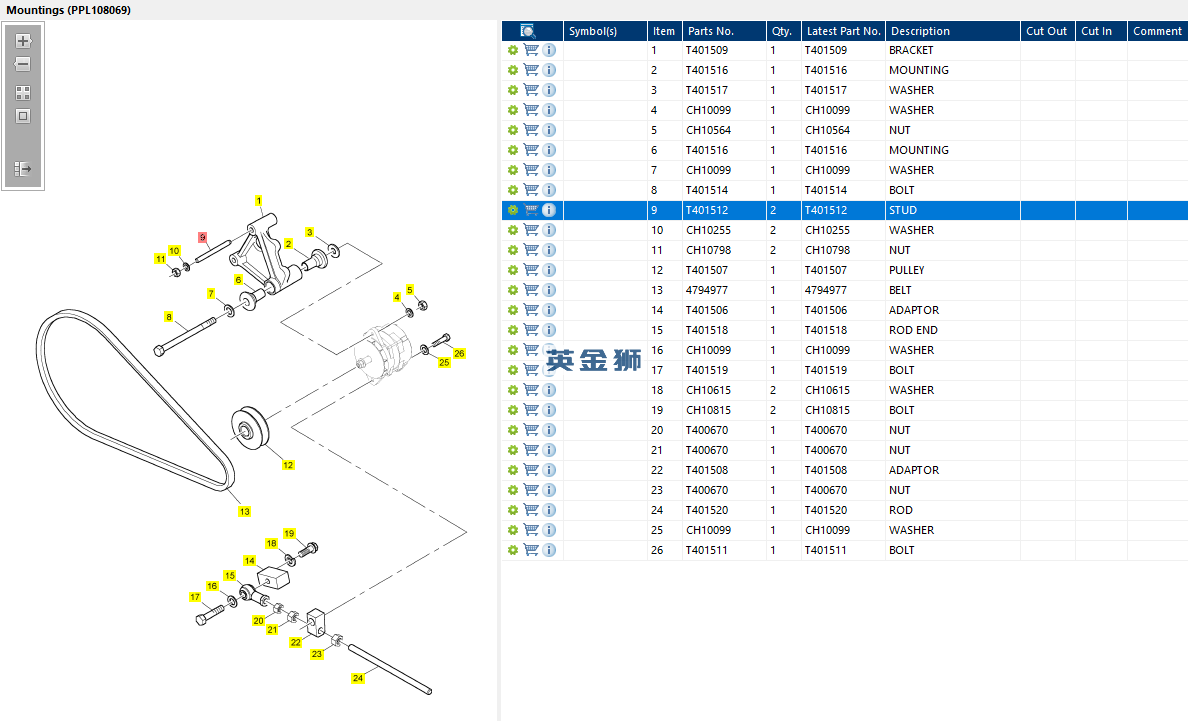Click callout 12 on the pulley
This screenshot has width=1188, height=721.
tap(288, 465)
